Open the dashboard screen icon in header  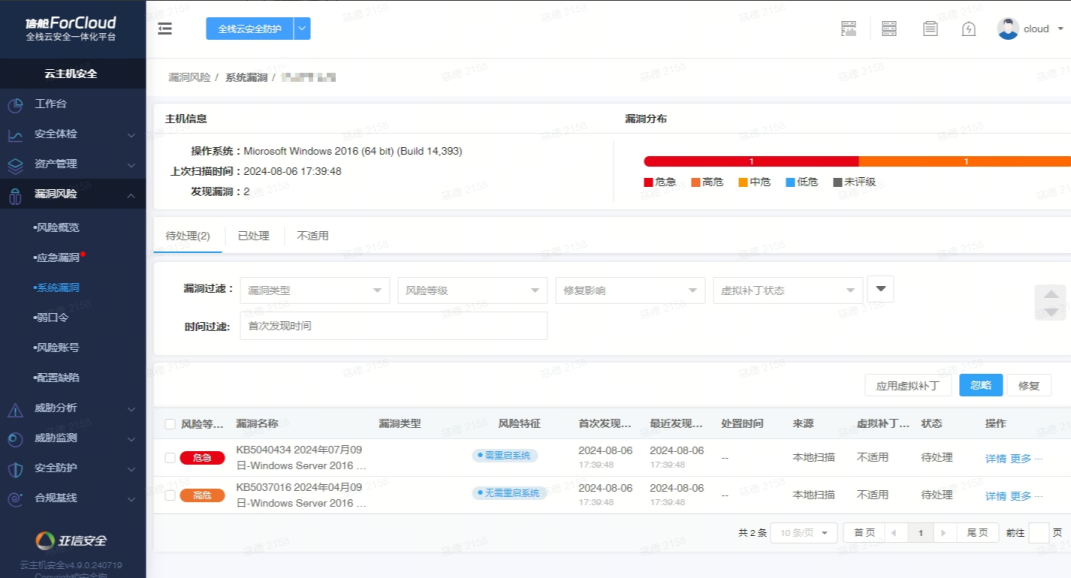tap(848, 29)
